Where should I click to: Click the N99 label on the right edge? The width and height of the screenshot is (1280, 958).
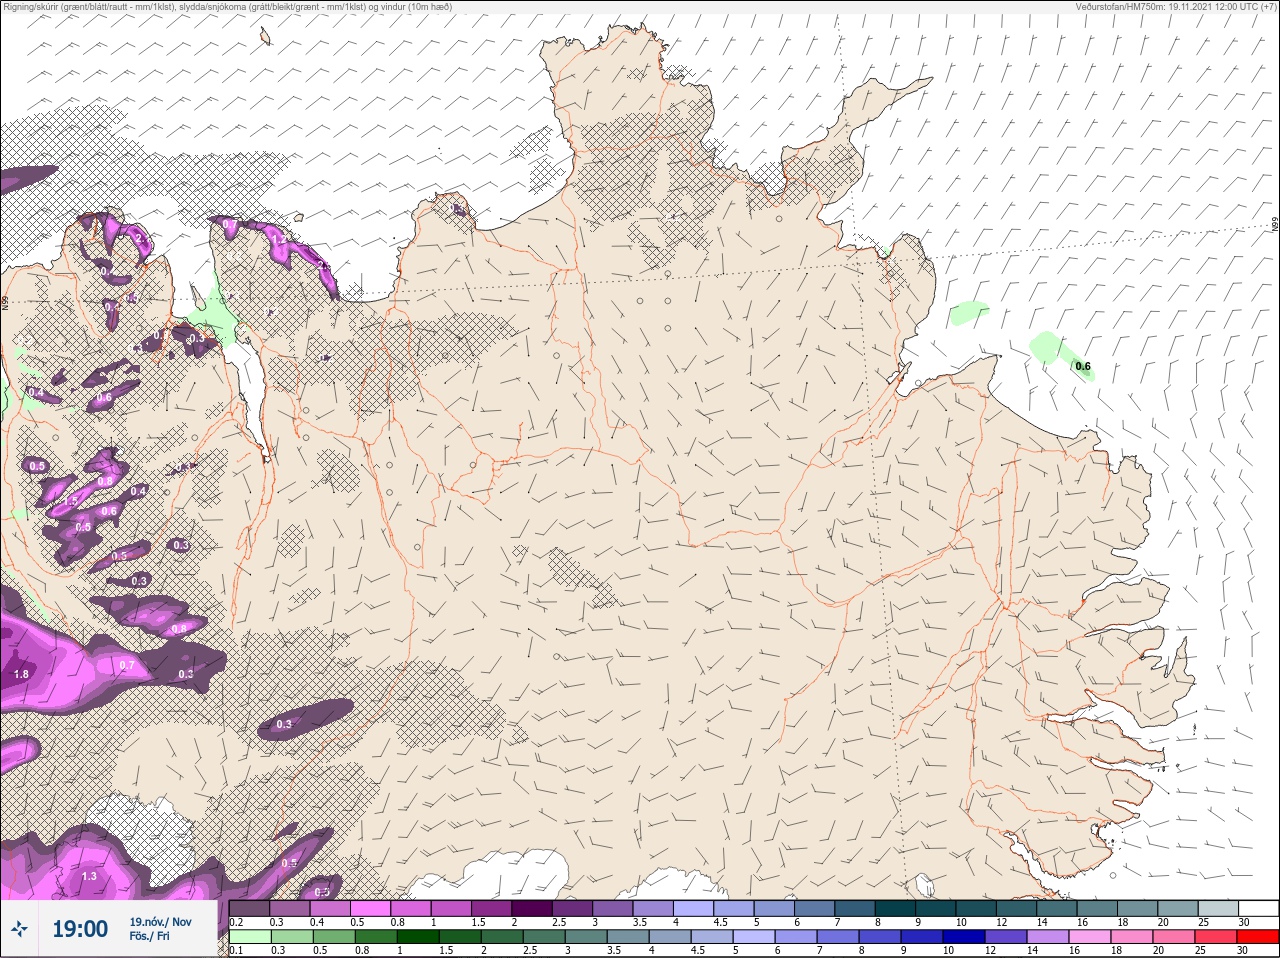[1275, 227]
